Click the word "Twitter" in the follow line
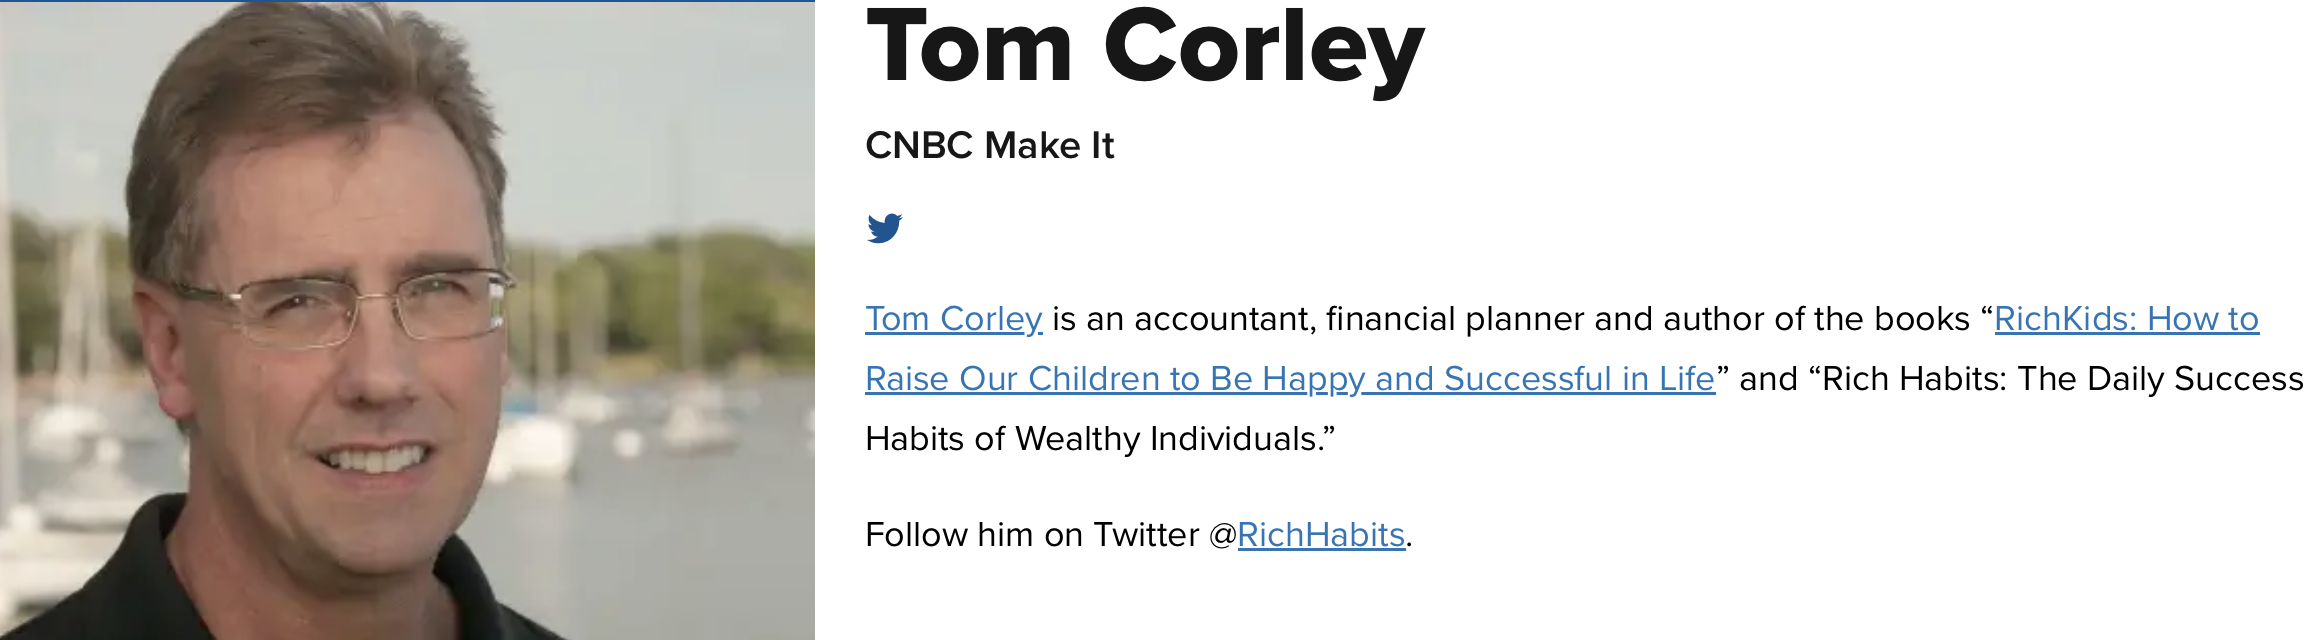The image size is (2319, 640). 1146,535
